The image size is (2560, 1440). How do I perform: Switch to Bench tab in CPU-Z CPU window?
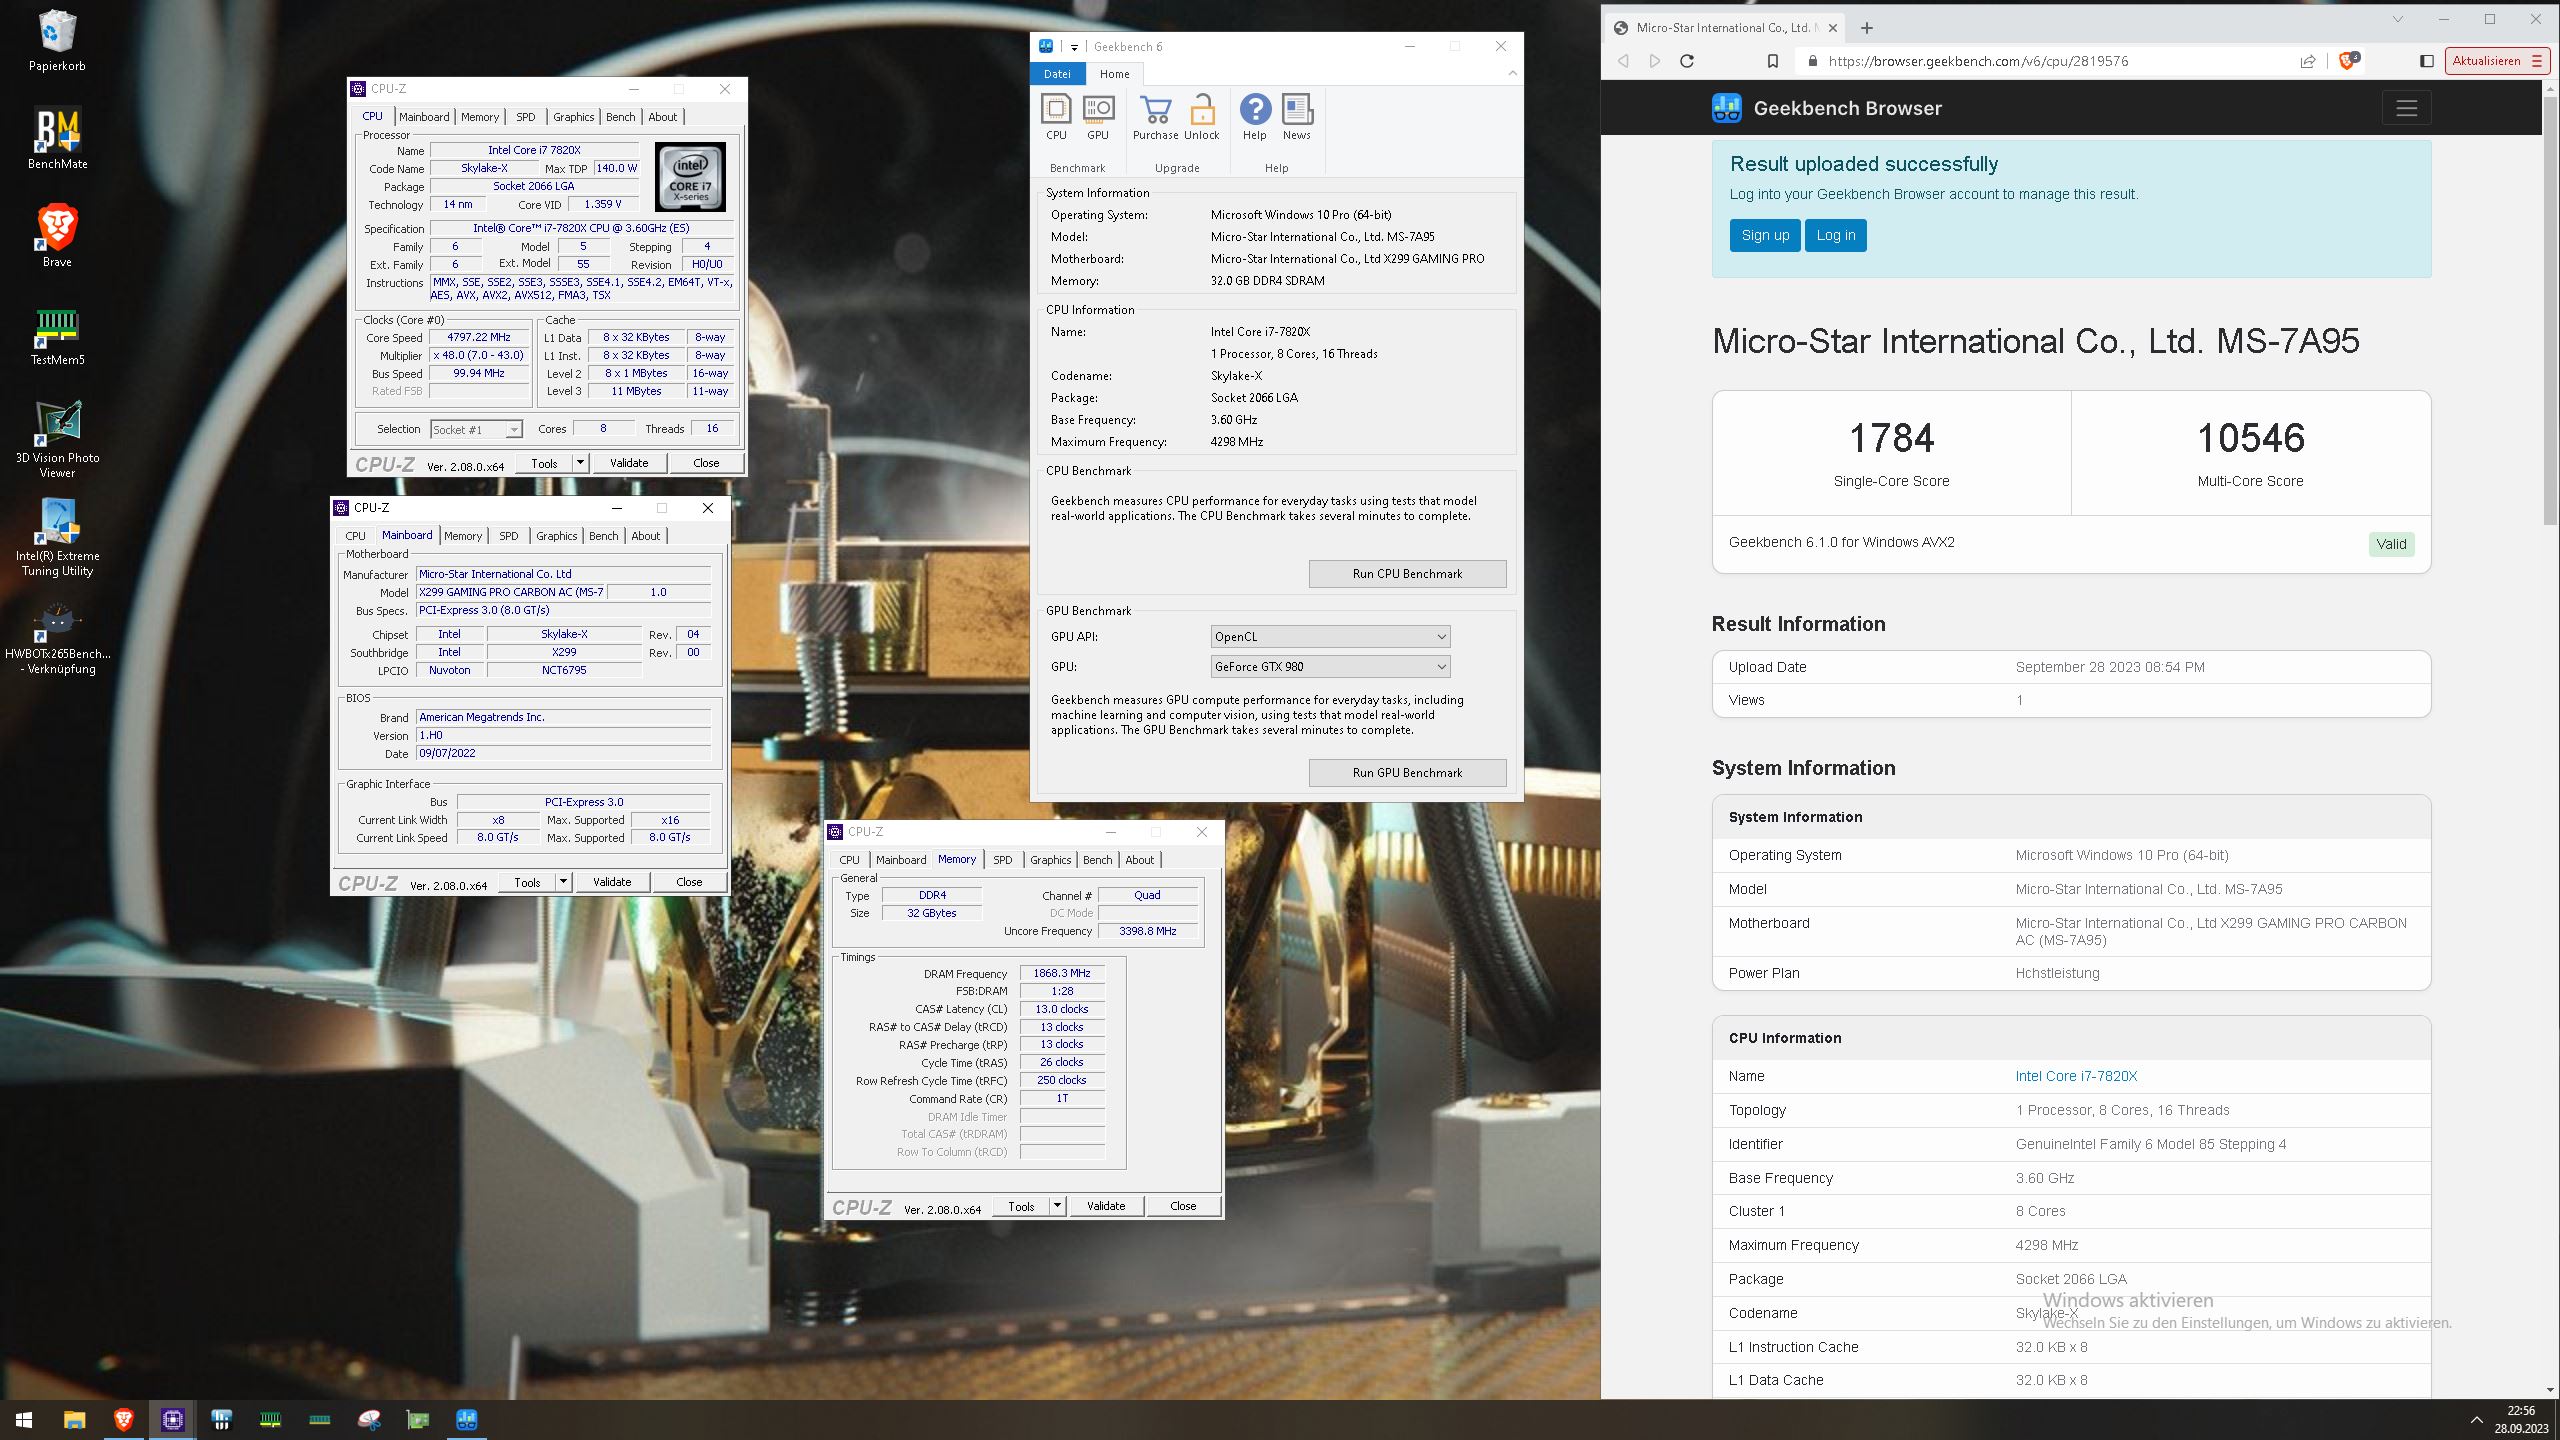click(x=620, y=117)
